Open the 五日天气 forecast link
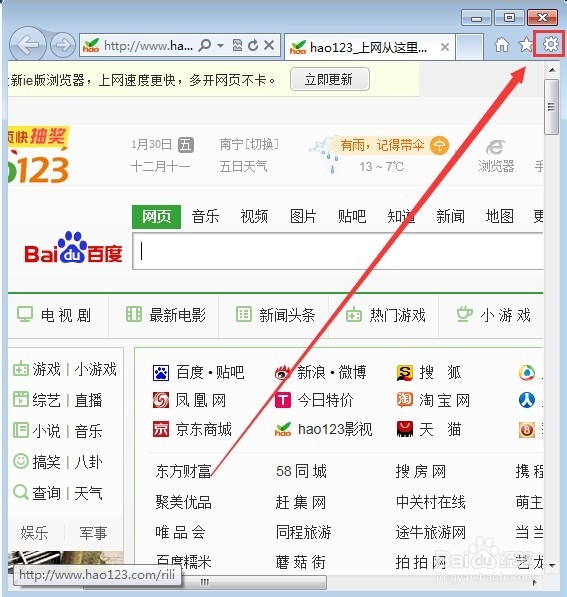This screenshot has width=567, height=597. 243,166
